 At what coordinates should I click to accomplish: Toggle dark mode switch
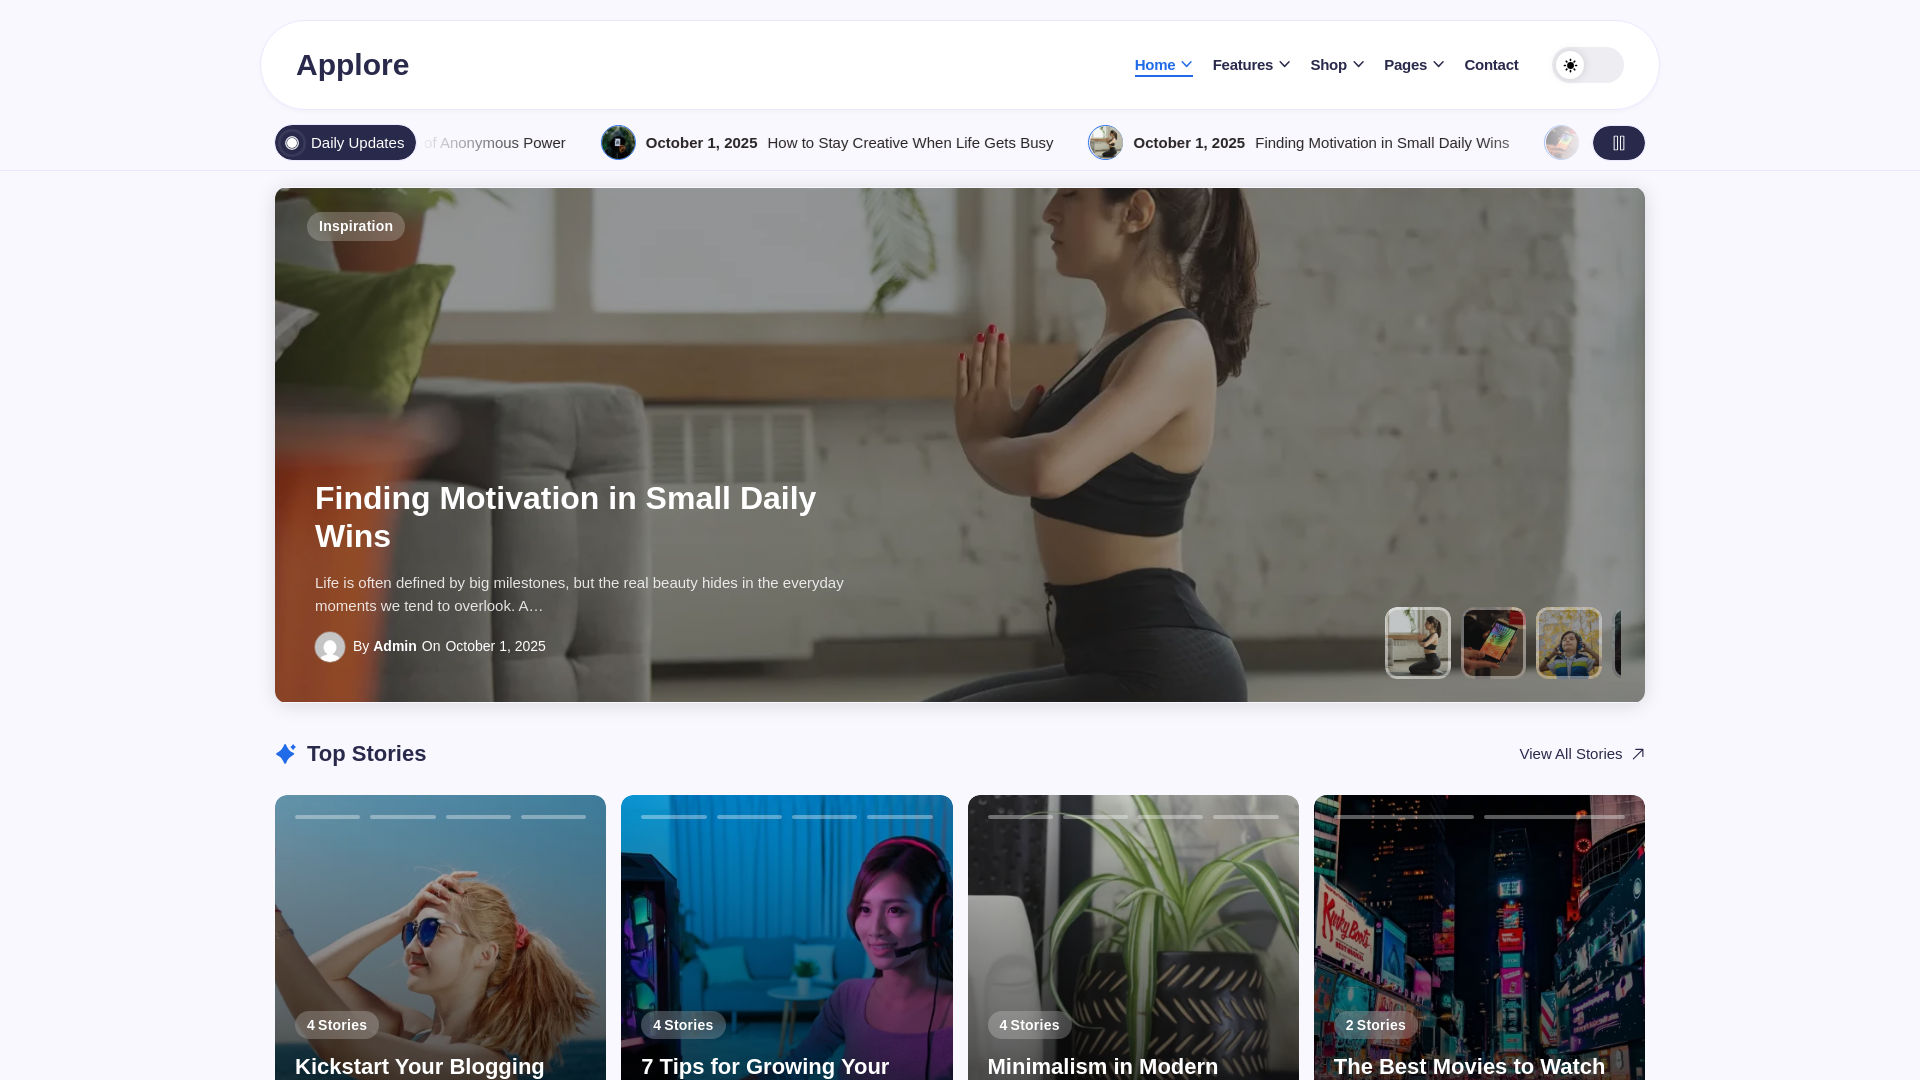1587,65
